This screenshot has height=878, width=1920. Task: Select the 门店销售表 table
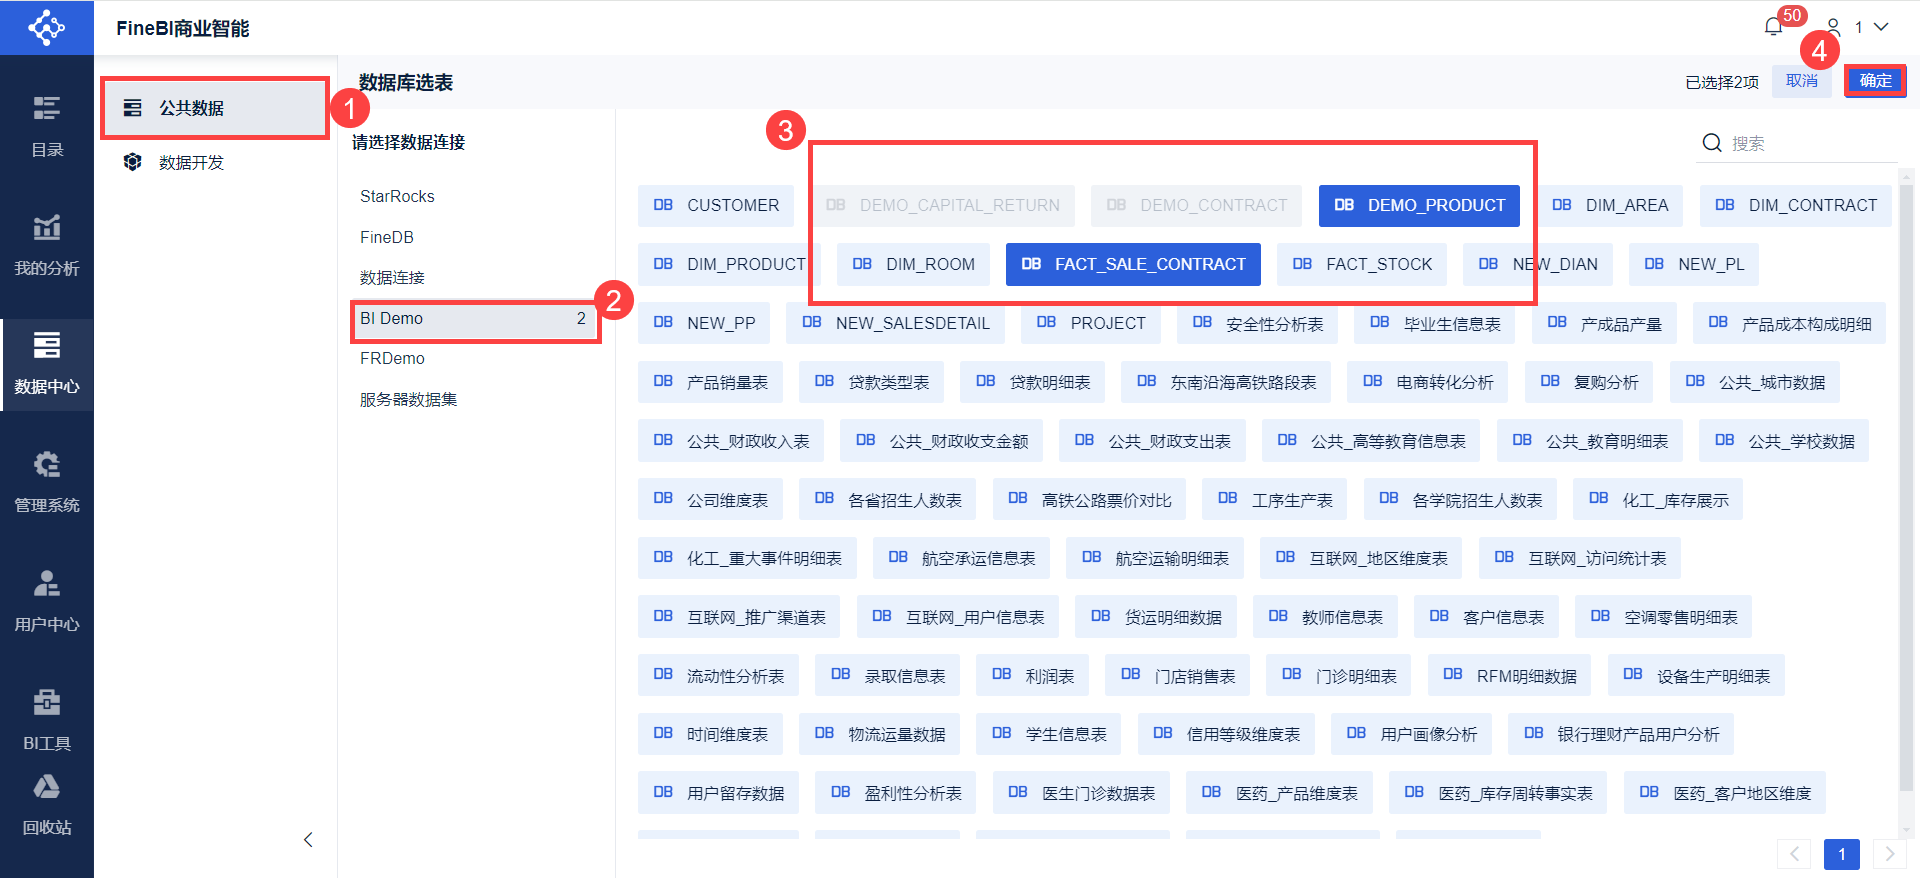click(1178, 676)
